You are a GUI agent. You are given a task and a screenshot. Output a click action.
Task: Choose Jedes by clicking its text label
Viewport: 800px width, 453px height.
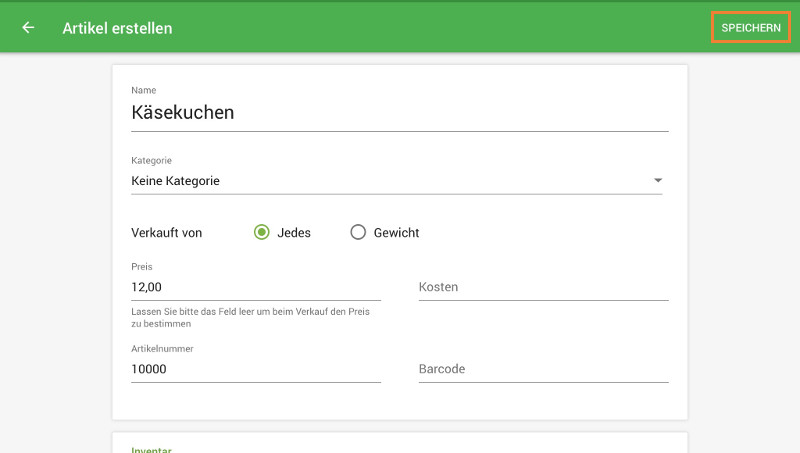[x=294, y=233]
